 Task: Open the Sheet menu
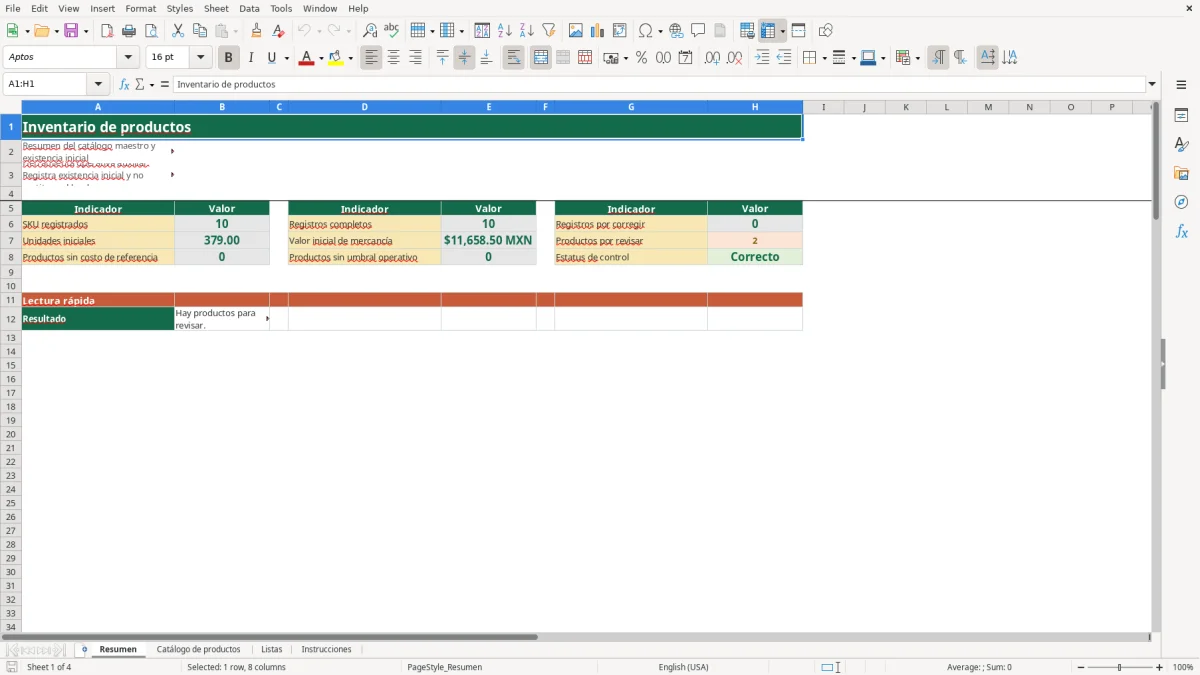coord(216,8)
